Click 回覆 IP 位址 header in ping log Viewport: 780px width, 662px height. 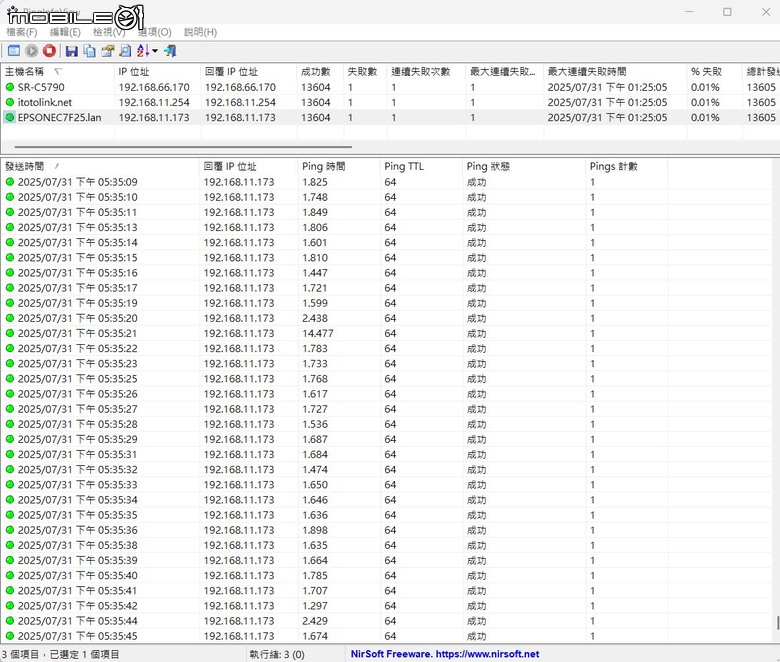point(248,167)
